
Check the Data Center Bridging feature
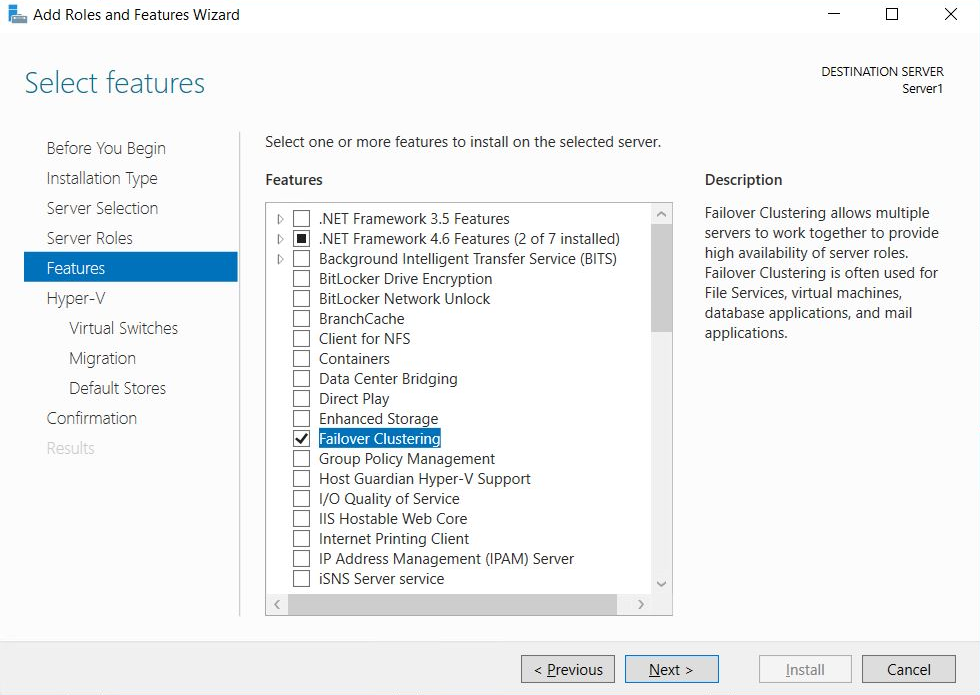click(x=301, y=378)
